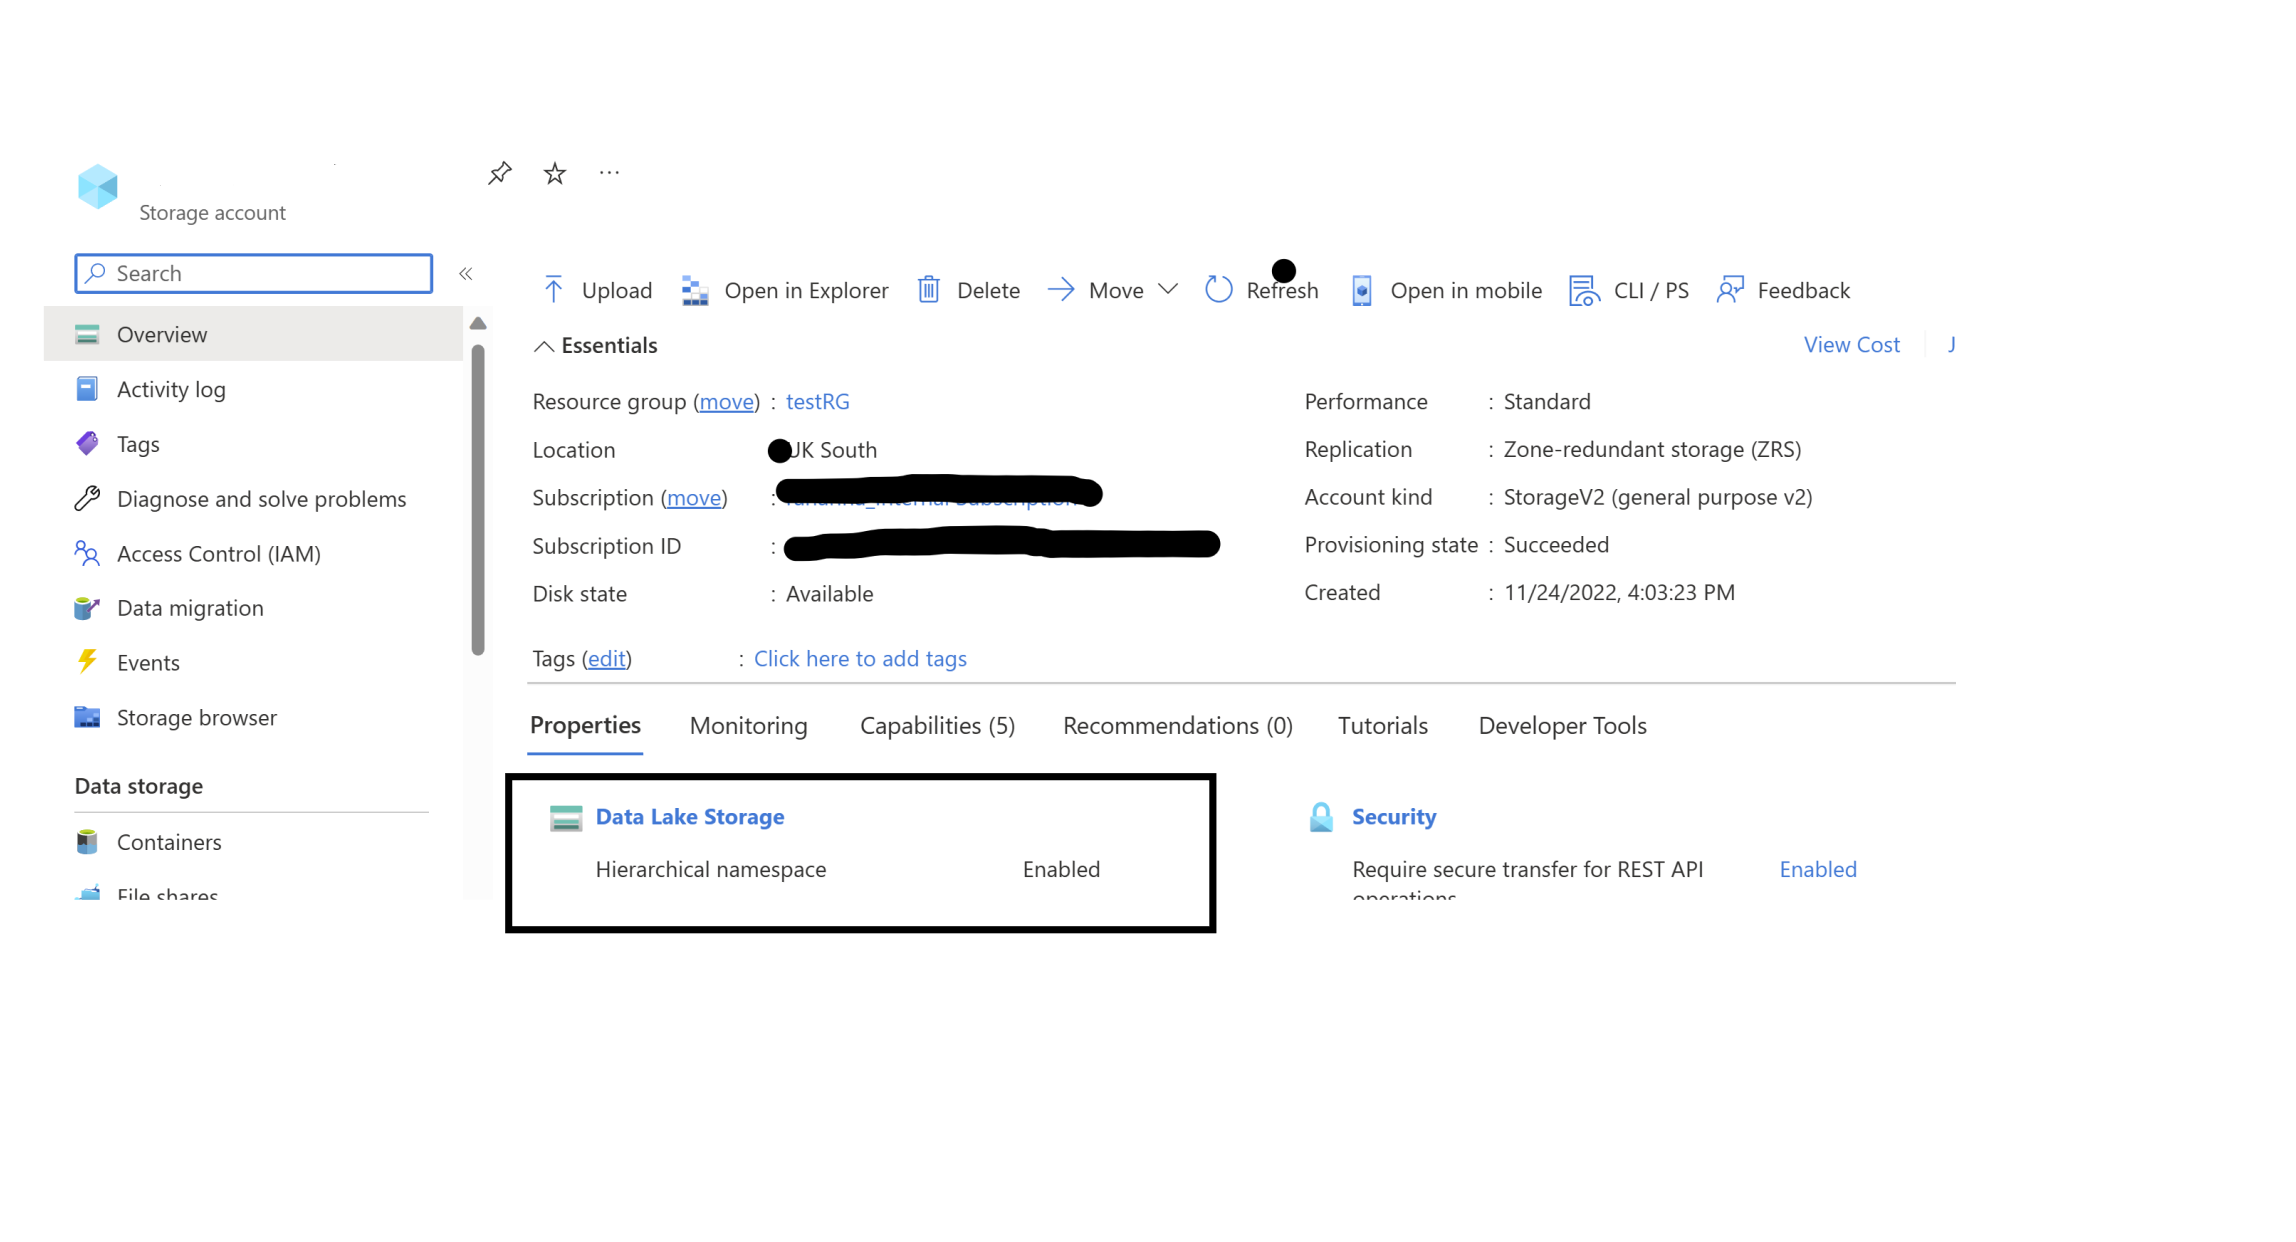This screenshot has width=2296, height=1242.
Task: Click Open in Explorer button
Action: [x=785, y=290]
